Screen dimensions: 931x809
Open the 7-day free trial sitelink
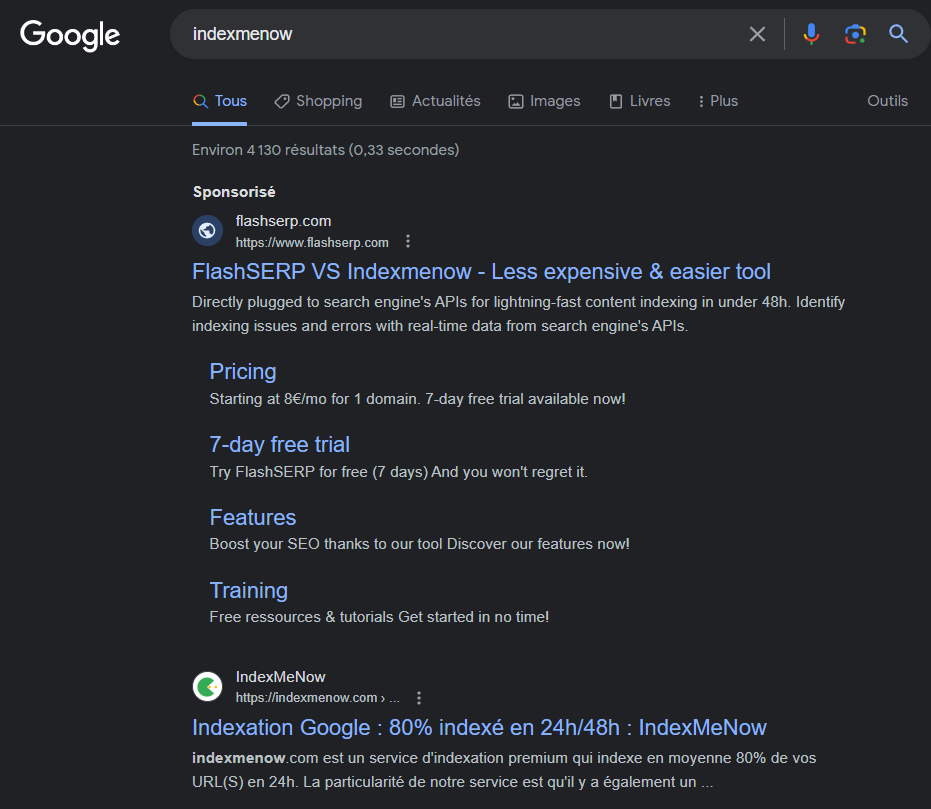(x=280, y=445)
